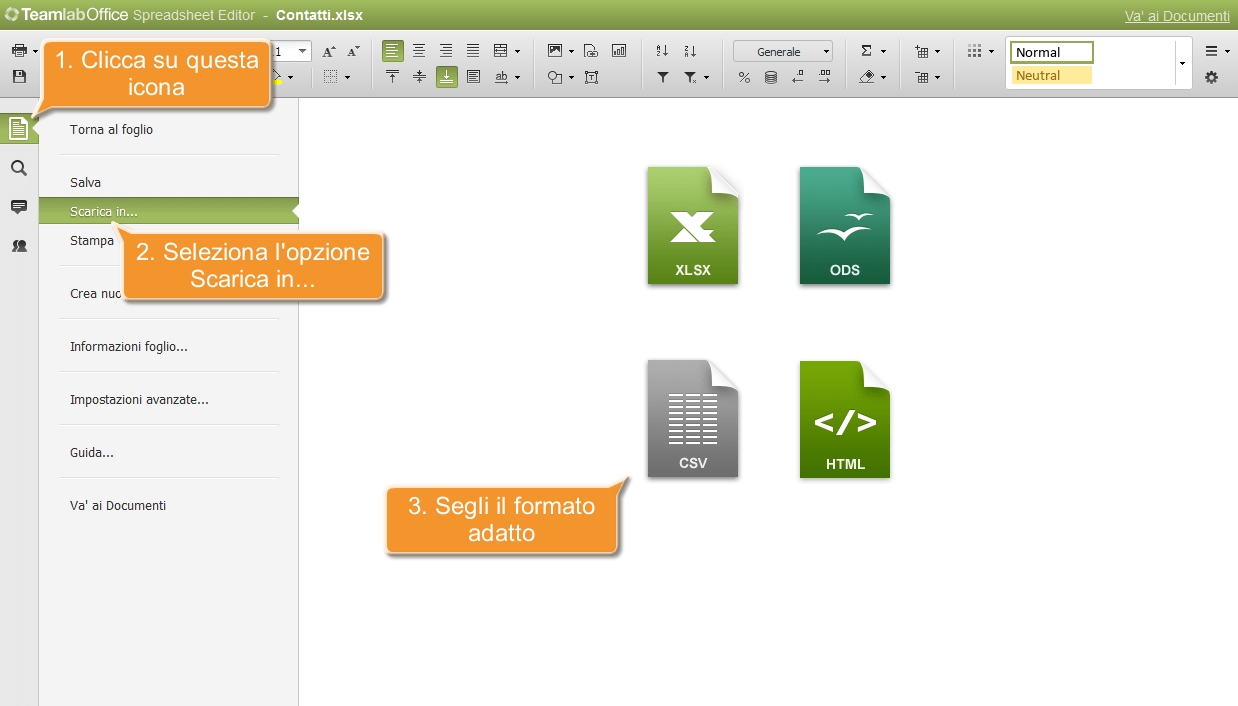Viewport: 1238px width, 706px height.
Task: Open the Chat users panel icon
Action: point(18,245)
